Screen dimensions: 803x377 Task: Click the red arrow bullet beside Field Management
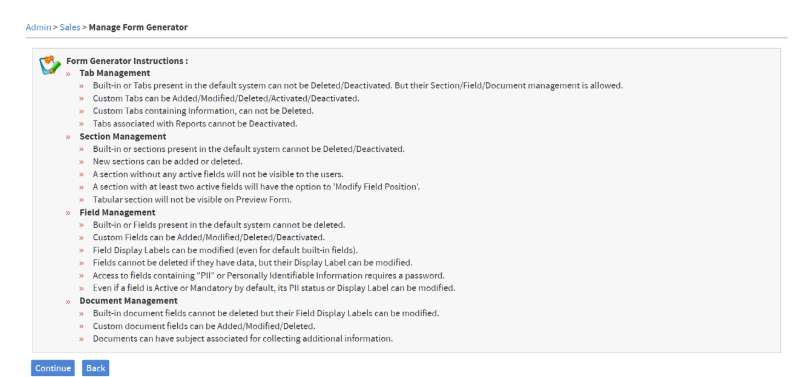[68, 213]
